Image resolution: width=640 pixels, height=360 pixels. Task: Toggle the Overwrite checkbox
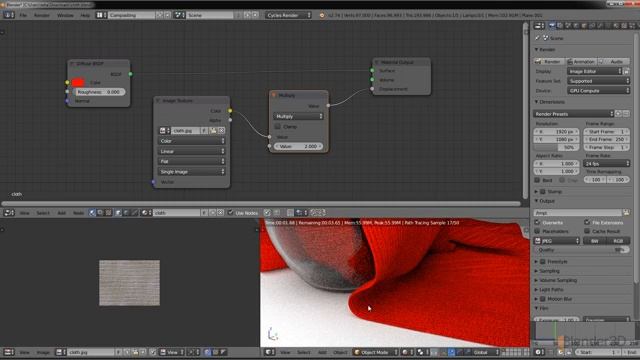click(538, 222)
